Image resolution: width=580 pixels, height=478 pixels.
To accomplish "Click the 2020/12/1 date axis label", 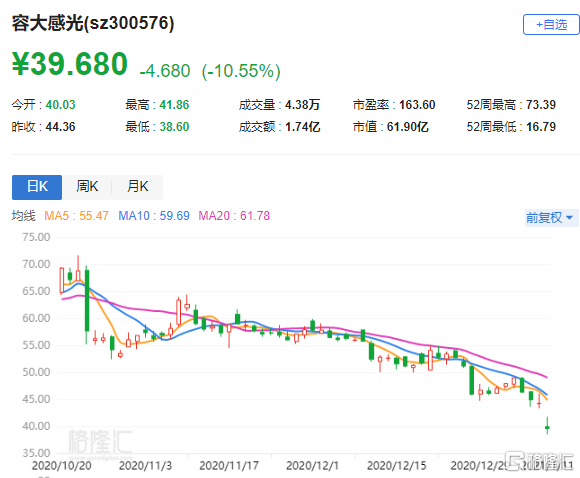I will click(313, 465).
